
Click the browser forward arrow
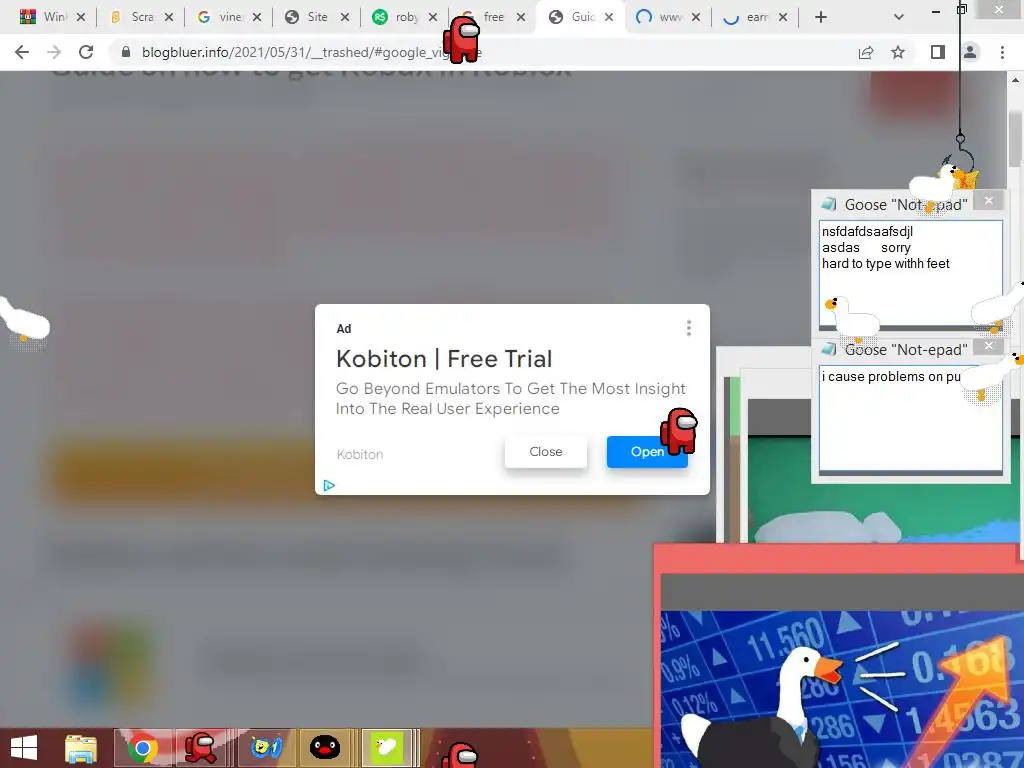click(54, 52)
